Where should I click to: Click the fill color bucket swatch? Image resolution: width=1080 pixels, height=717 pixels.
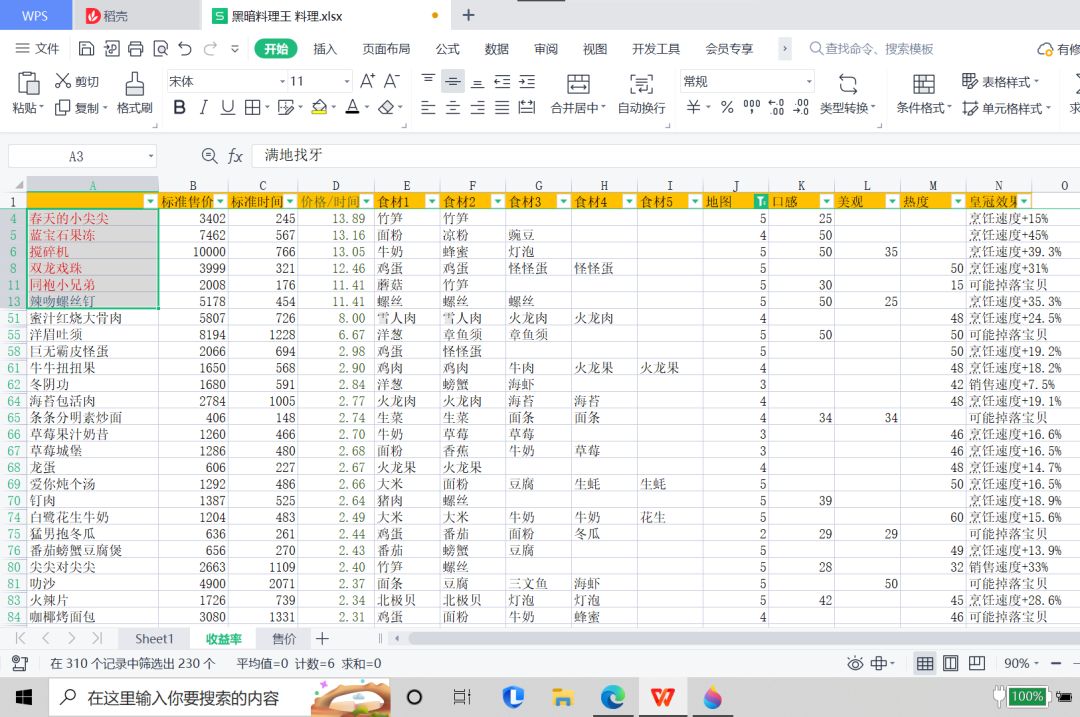(319, 108)
